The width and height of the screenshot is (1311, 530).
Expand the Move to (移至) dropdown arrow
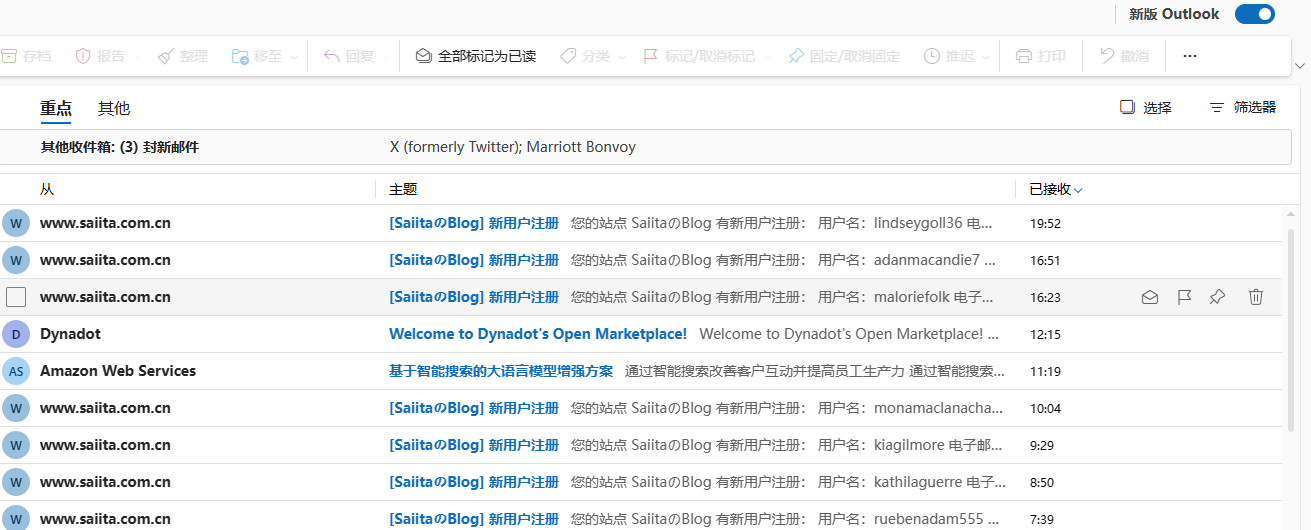tap(294, 57)
